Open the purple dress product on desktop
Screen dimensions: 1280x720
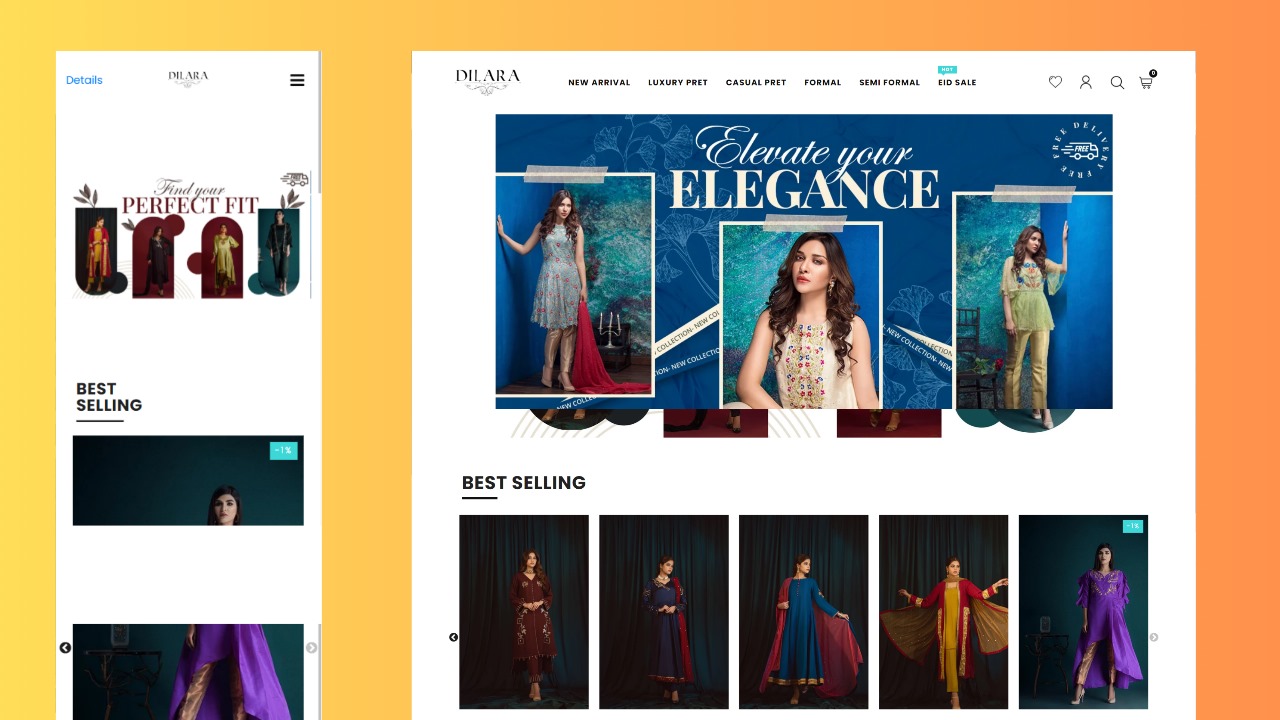1083,612
